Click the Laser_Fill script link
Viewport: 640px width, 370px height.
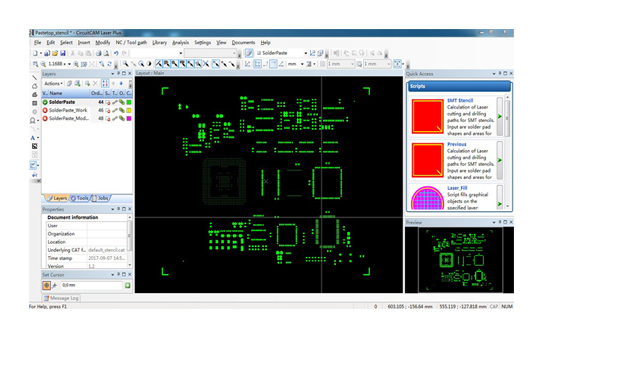coord(457,188)
